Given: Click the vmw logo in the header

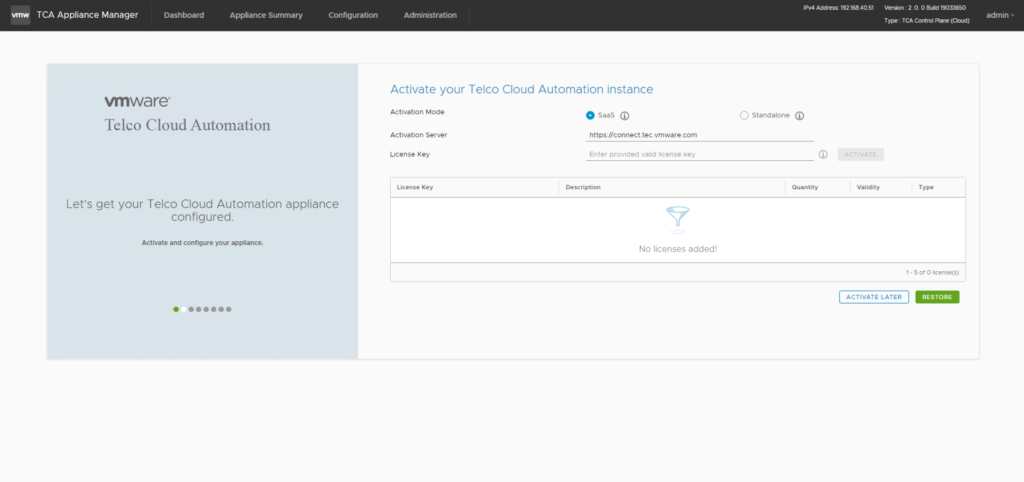Looking at the screenshot, I should pos(20,15).
